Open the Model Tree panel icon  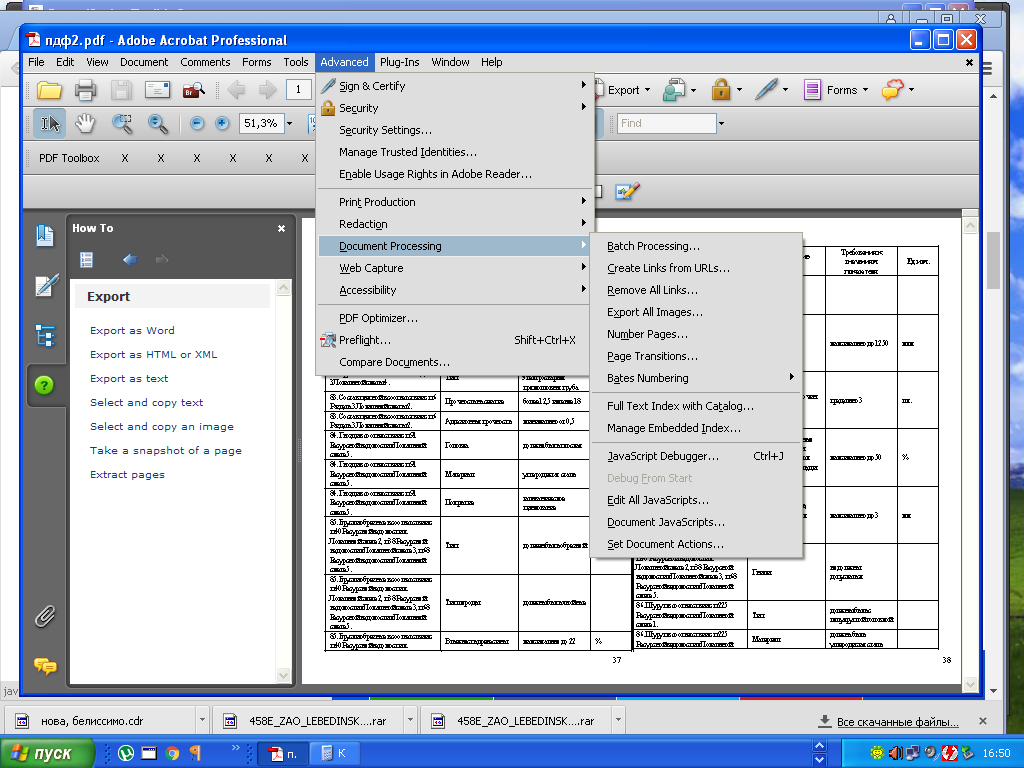tap(45, 335)
